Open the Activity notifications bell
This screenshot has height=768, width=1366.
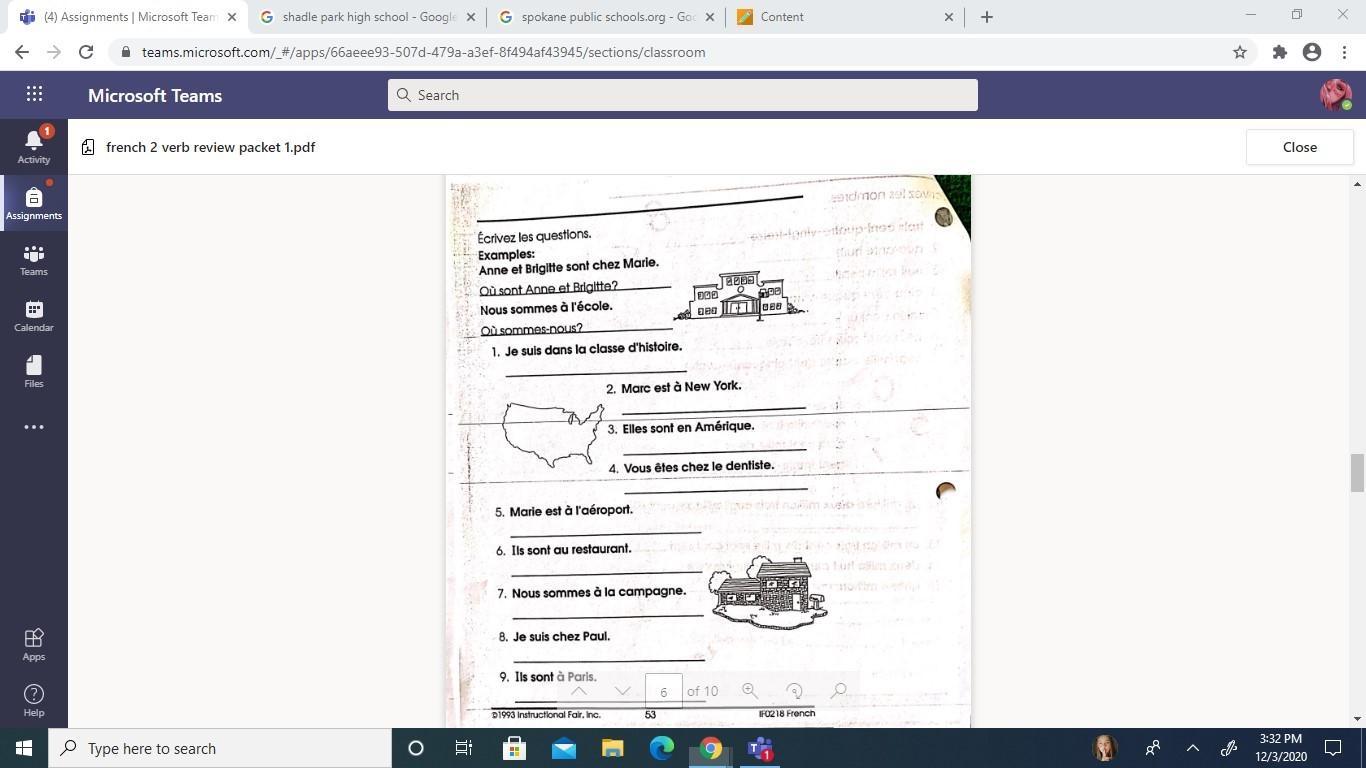[x=34, y=146]
